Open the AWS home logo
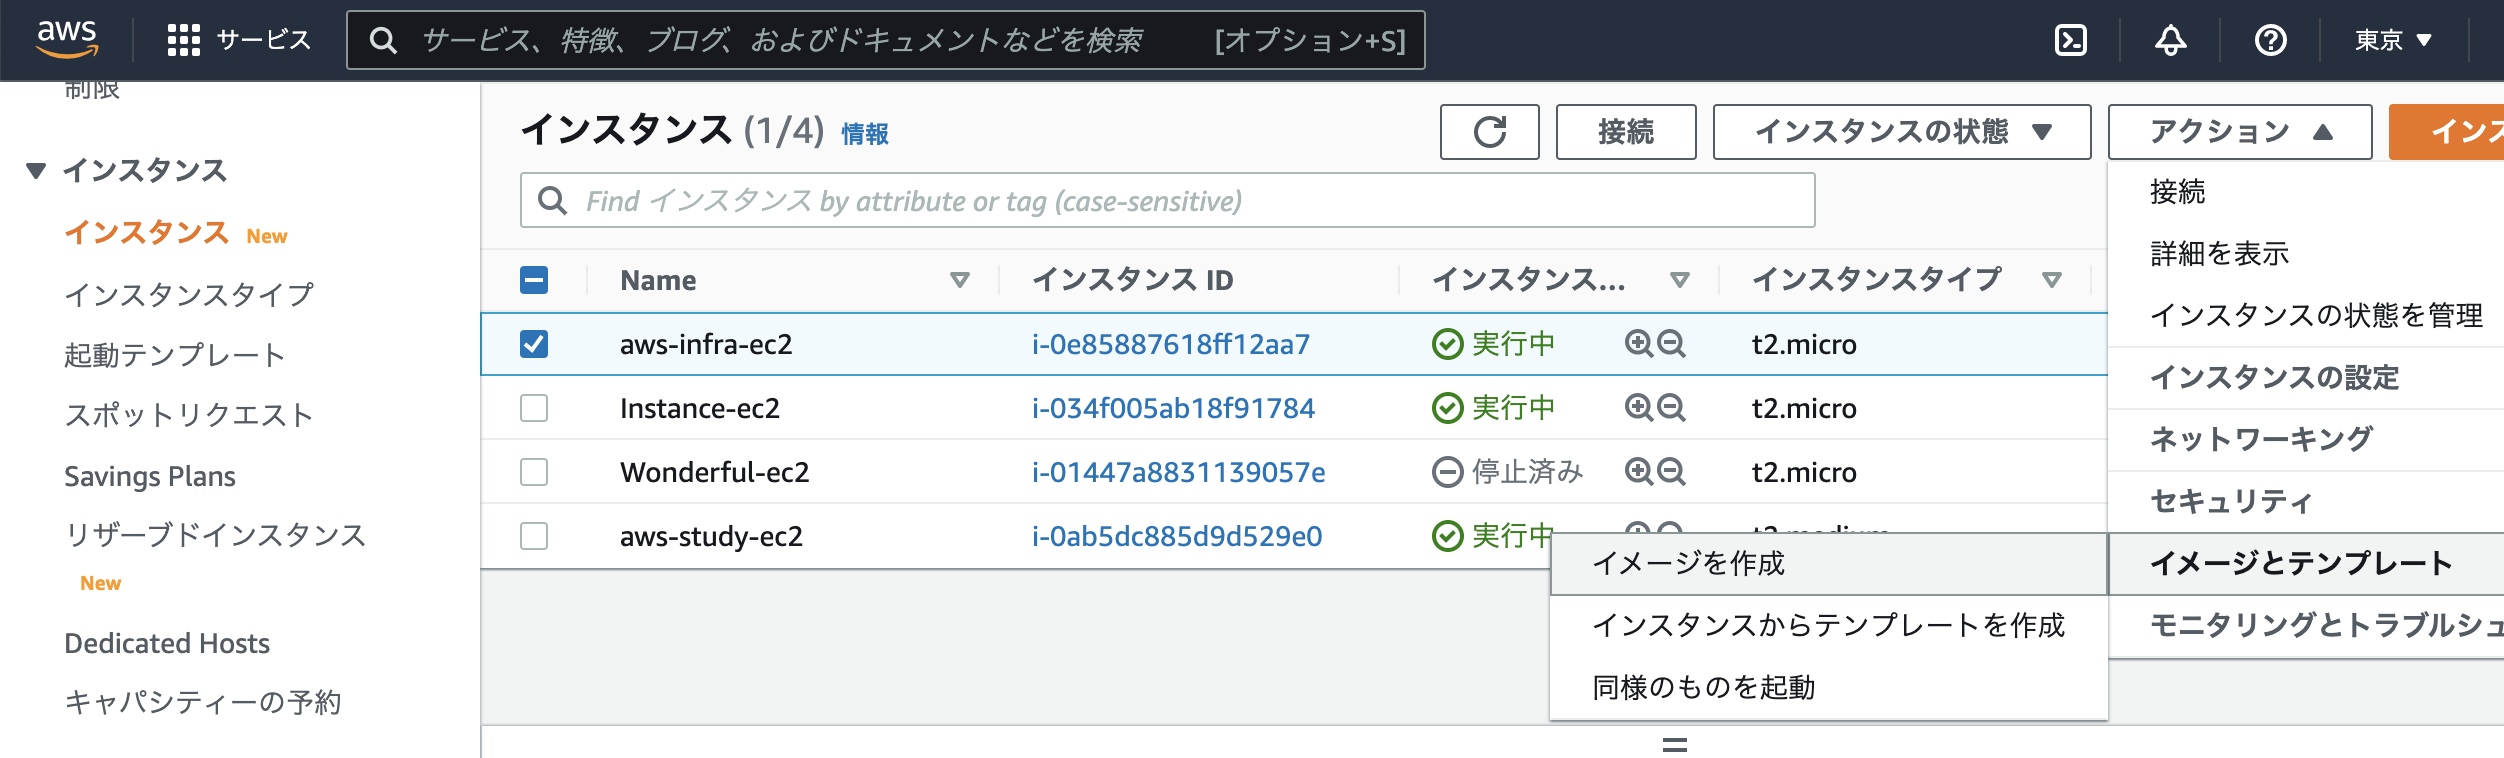Screen dimensions: 2504x758 (x=67, y=39)
